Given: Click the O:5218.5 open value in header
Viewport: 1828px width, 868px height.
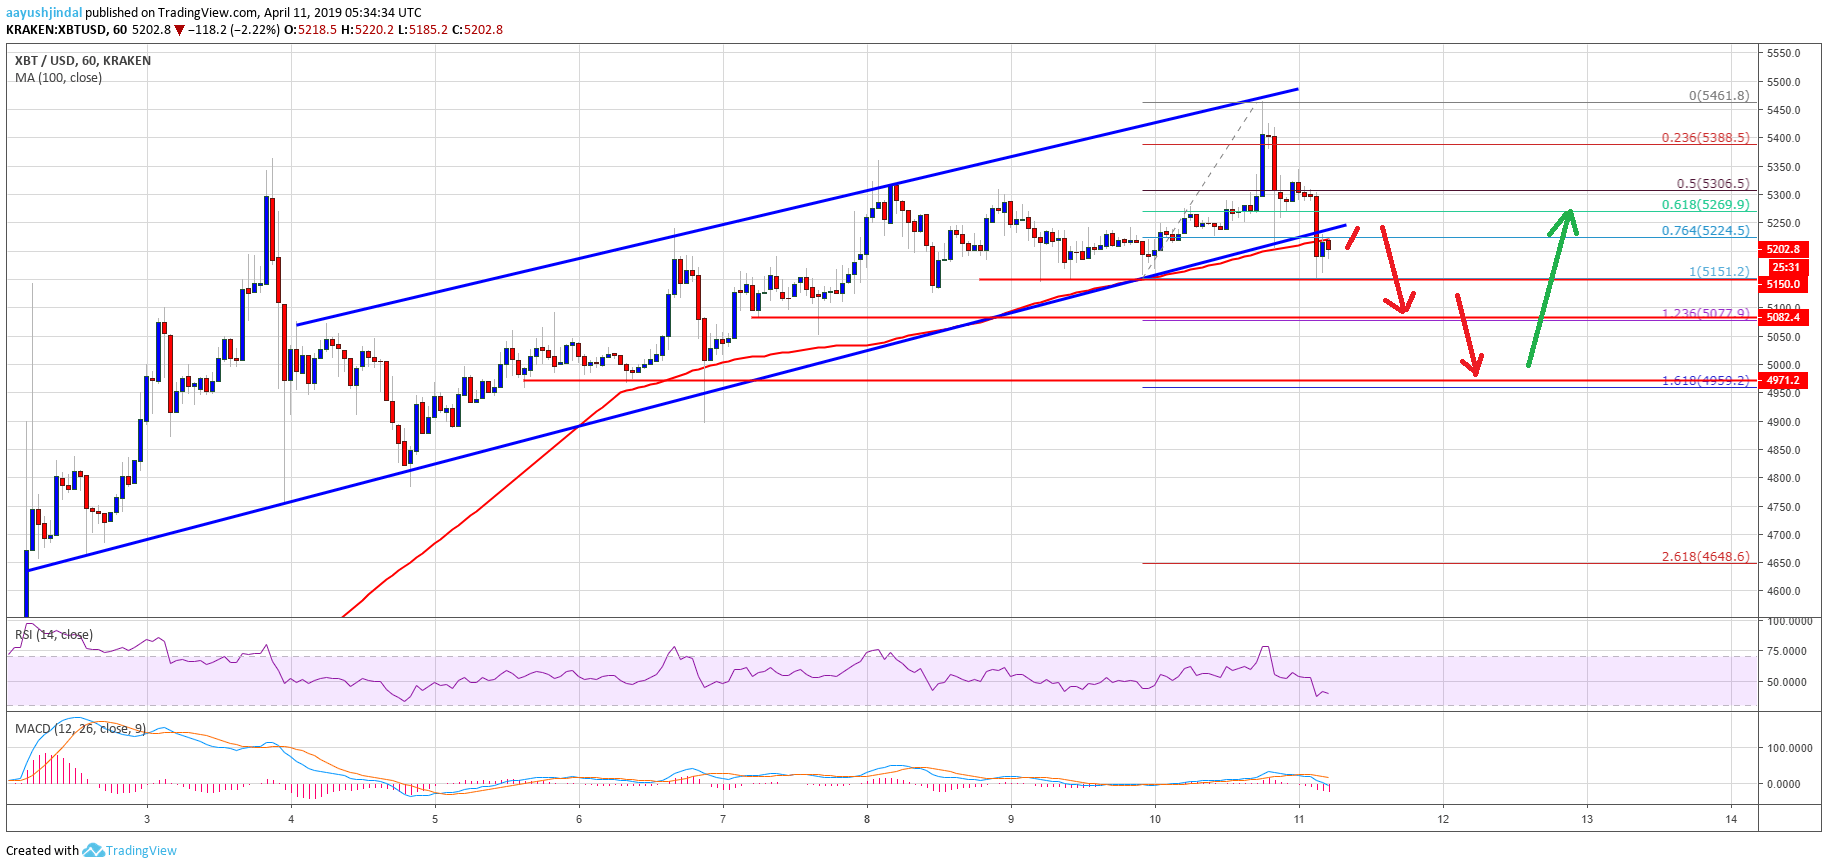Looking at the screenshot, I should 311,30.
